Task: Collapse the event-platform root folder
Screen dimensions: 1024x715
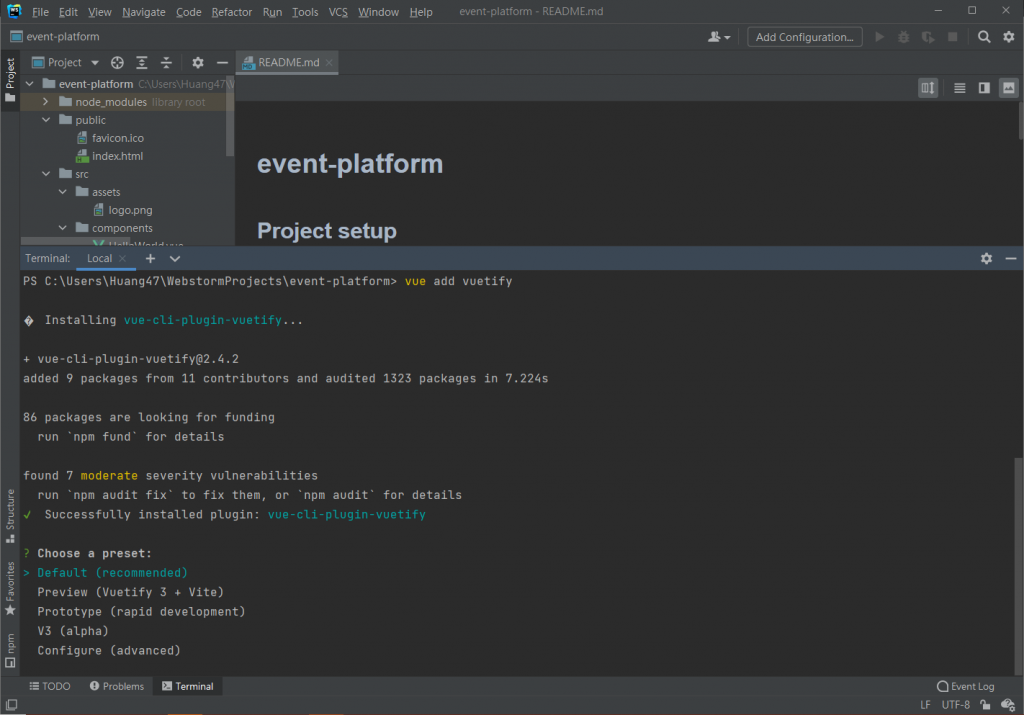Action: point(29,84)
